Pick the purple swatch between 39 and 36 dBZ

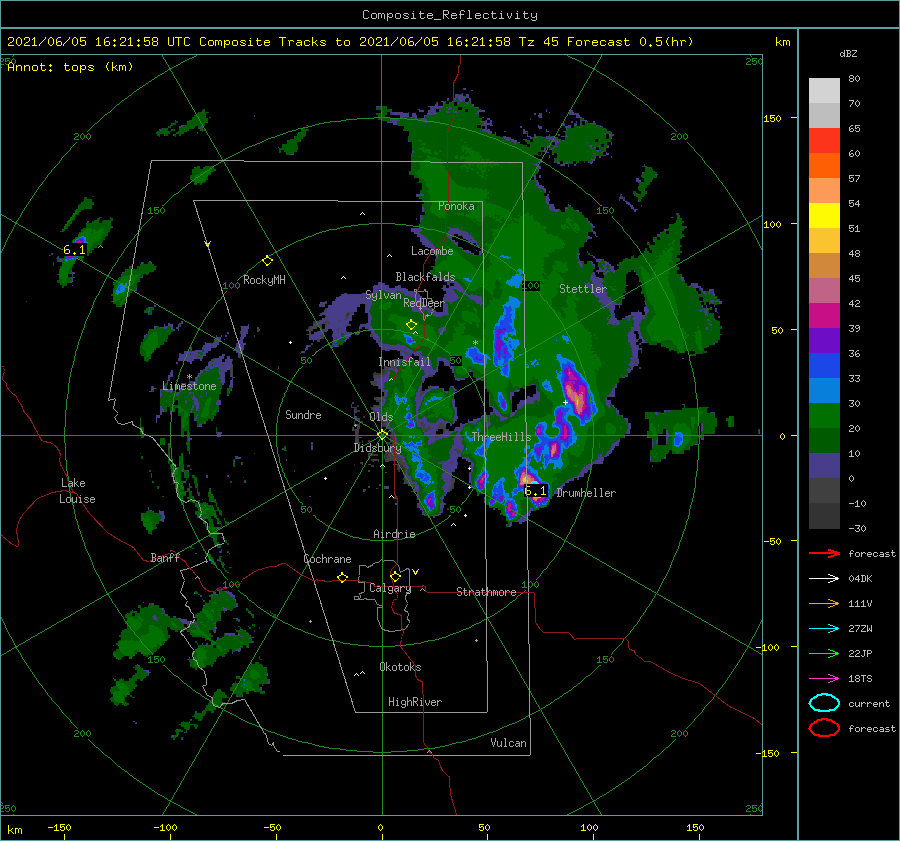coord(824,341)
